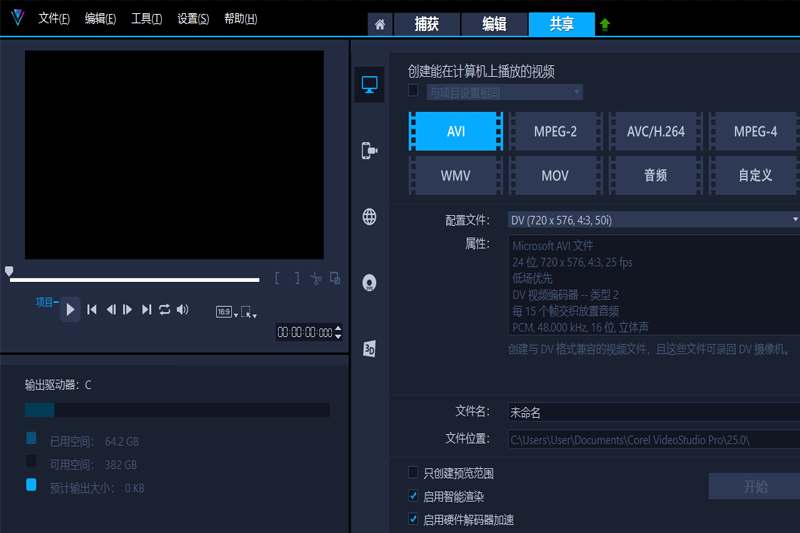Uncheck 启用智能渲染 option
This screenshot has height=533, width=800.
coord(414,496)
